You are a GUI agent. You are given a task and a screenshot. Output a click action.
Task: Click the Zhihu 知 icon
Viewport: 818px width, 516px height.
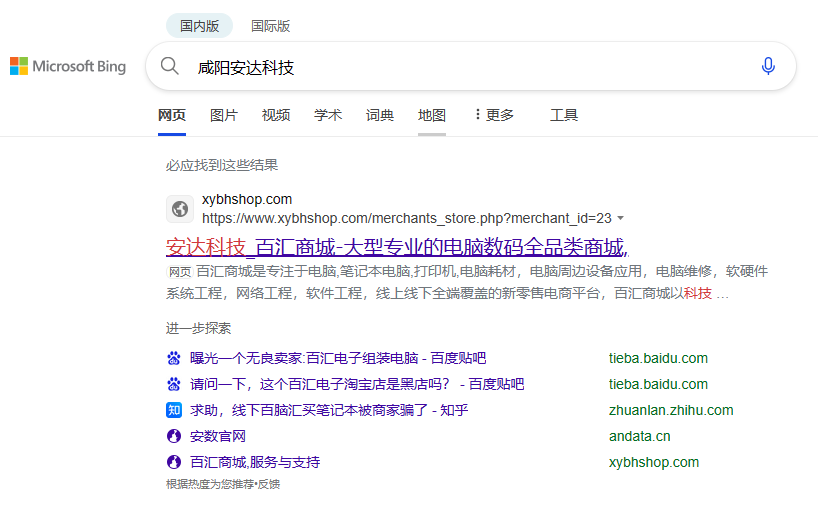pyautogui.click(x=174, y=410)
